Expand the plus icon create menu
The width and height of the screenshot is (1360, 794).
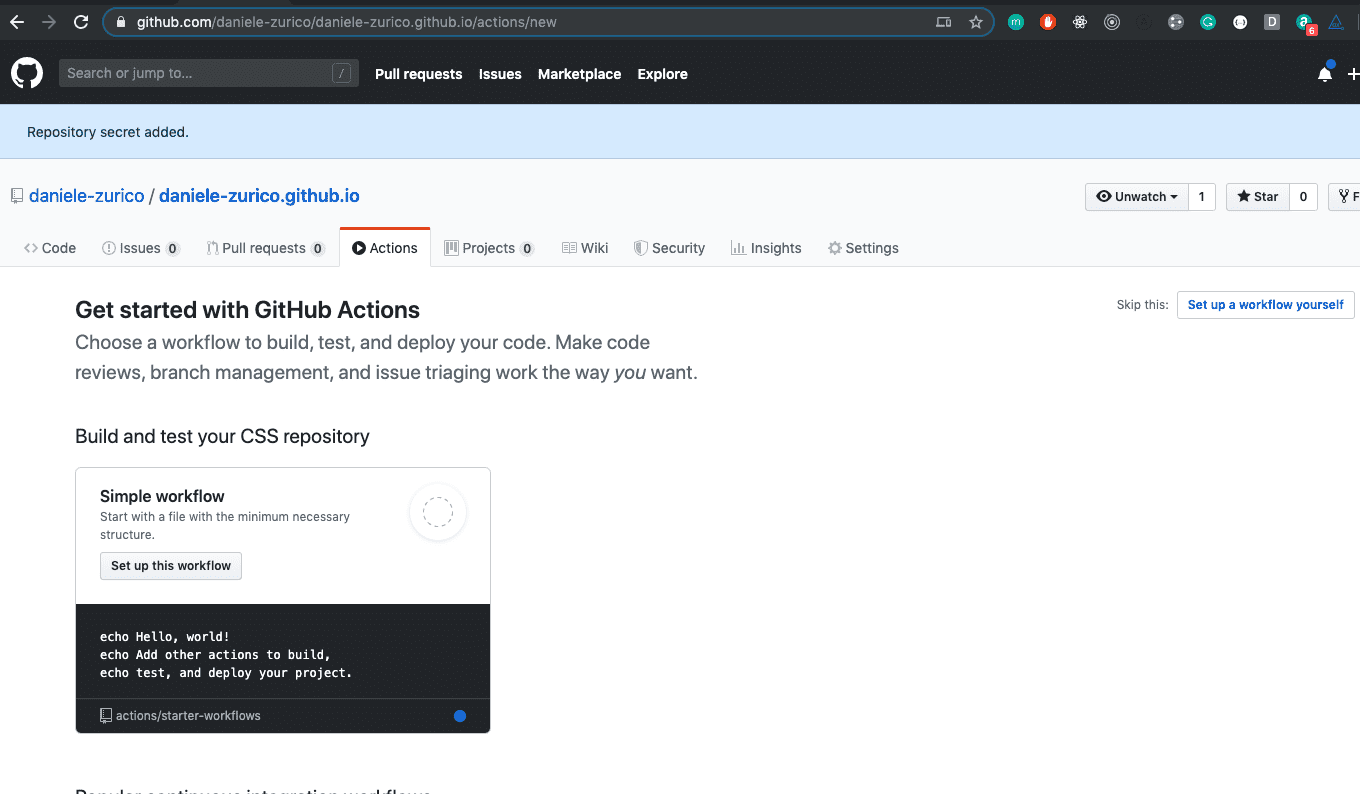pos(1352,73)
